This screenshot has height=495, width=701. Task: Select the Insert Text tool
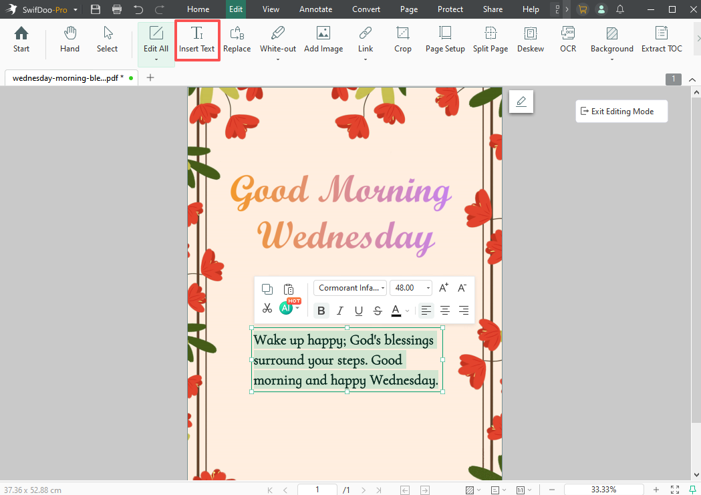pos(197,39)
